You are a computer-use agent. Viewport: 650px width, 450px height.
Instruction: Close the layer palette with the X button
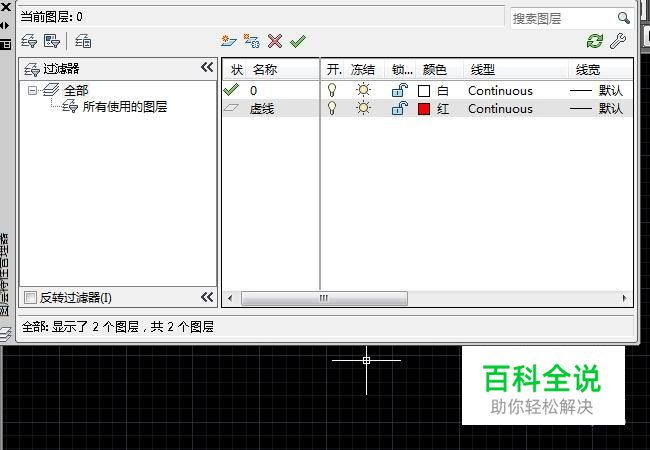(6, 7)
